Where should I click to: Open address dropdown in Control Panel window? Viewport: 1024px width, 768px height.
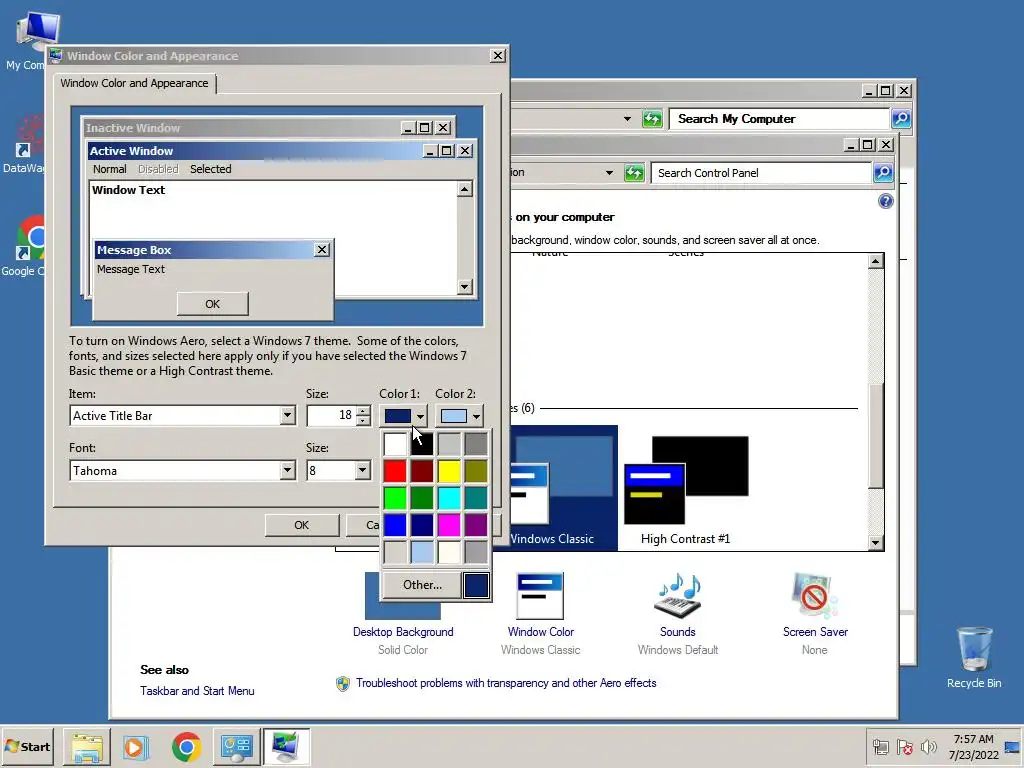click(609, 173)
